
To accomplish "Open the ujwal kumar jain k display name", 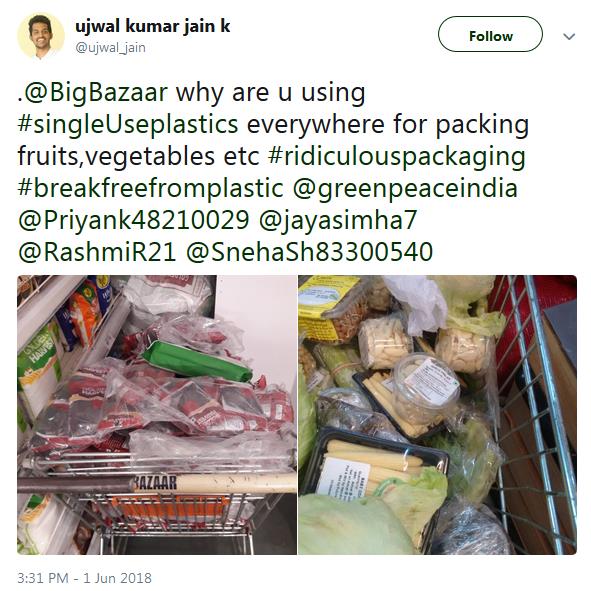I will click(x=152, y=27).
